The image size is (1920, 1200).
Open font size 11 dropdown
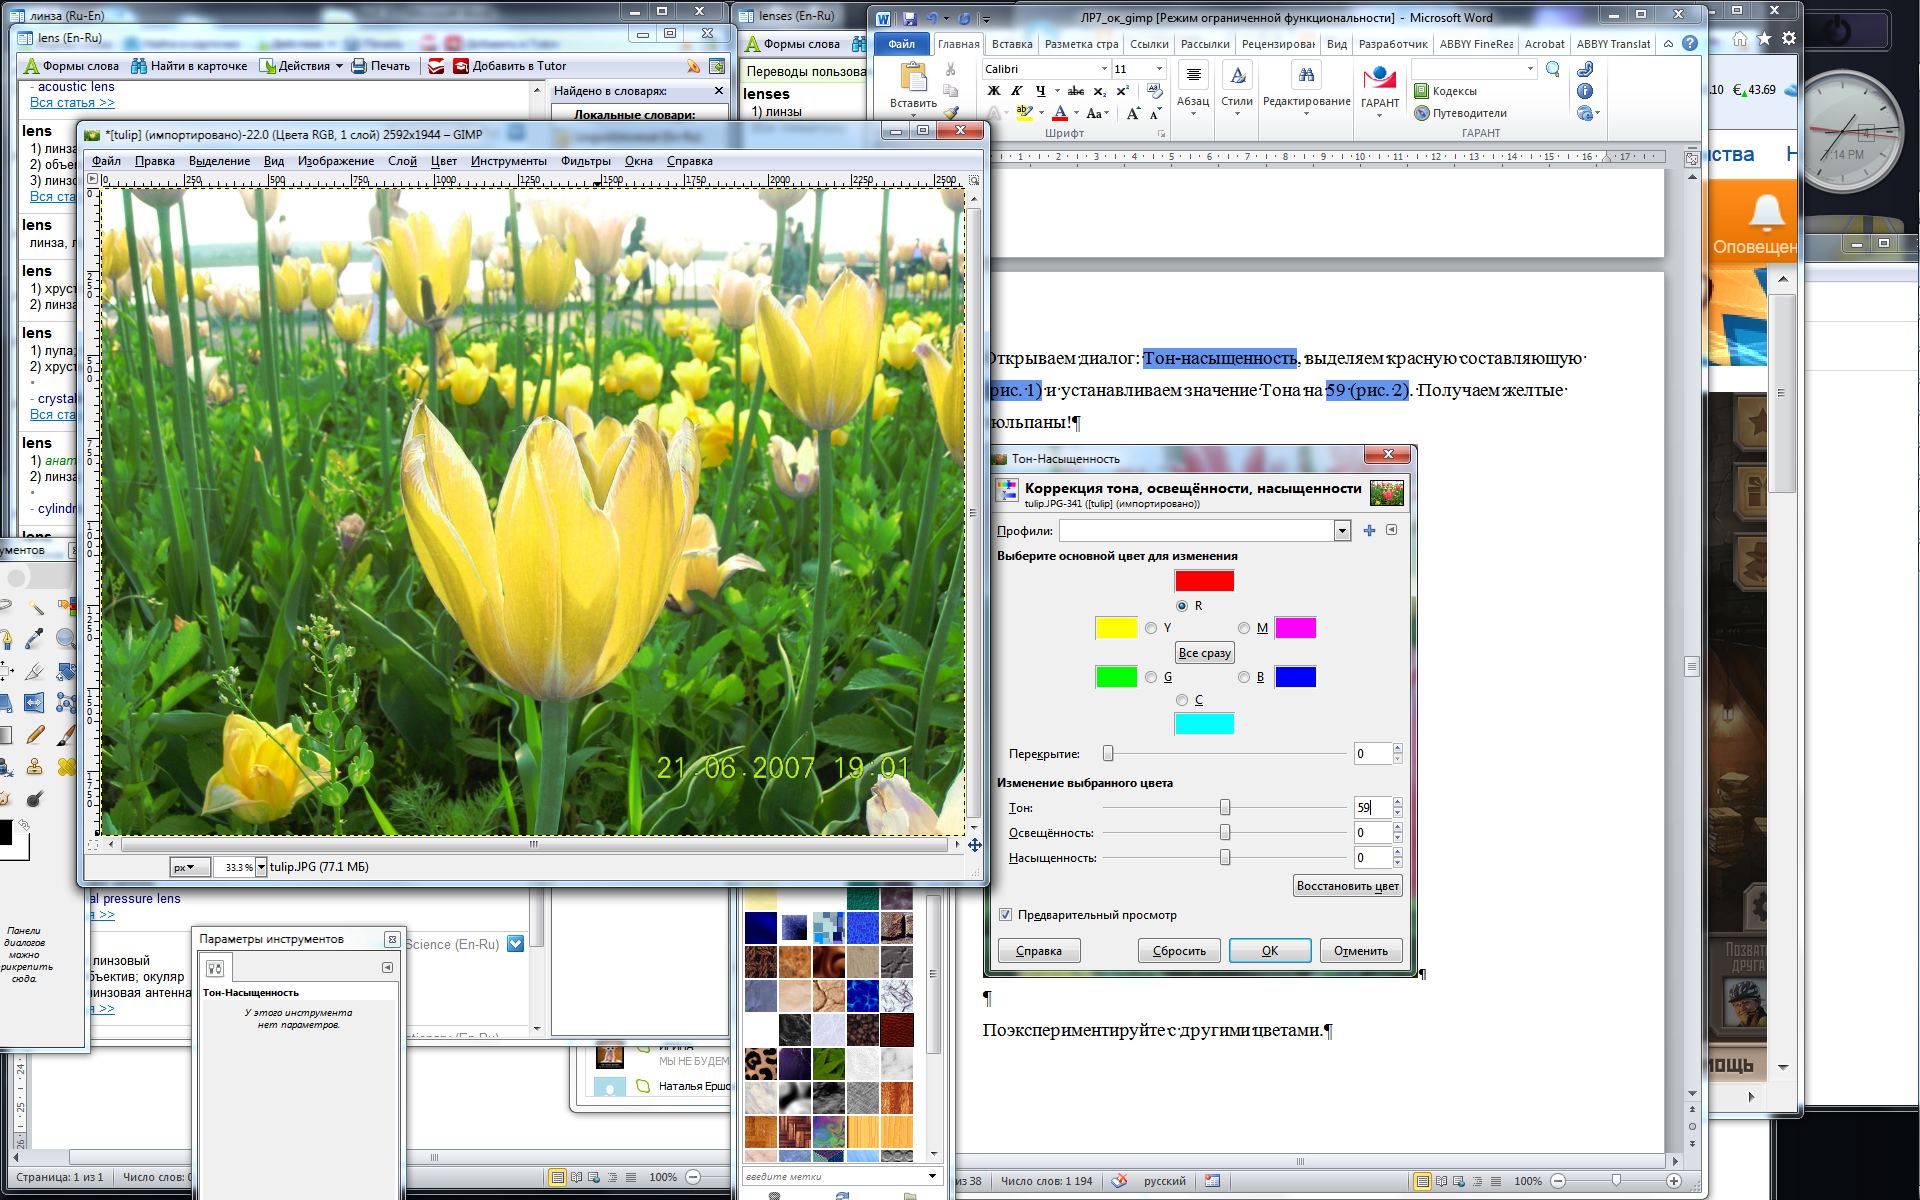pos(1159,69)
